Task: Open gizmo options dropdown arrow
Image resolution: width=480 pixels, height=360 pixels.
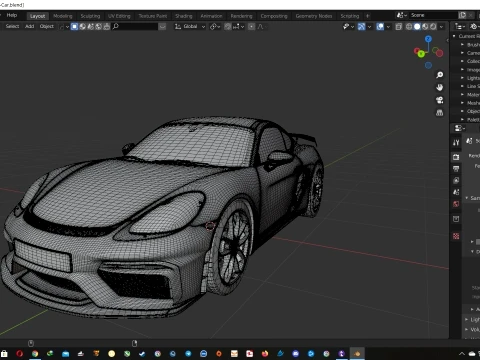Action: tap(369, 26)
